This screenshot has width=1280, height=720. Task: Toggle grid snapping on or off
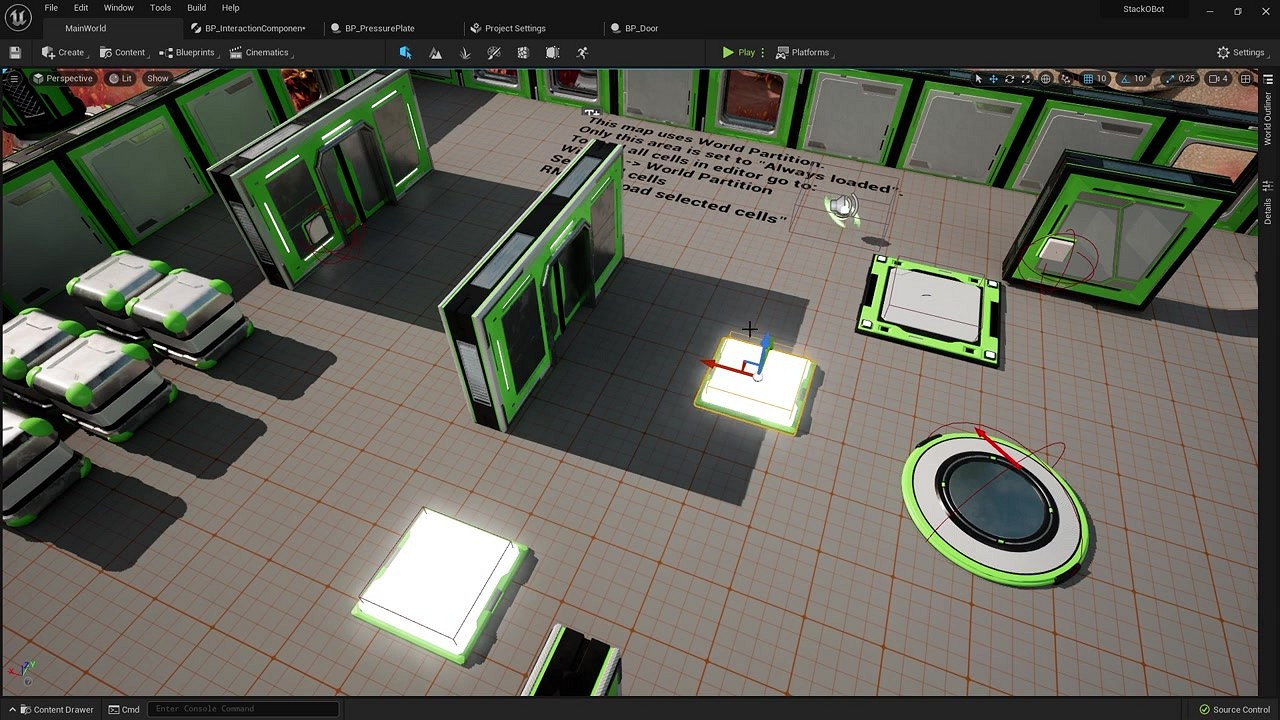pyautogui.click(x=1088, y=78)
